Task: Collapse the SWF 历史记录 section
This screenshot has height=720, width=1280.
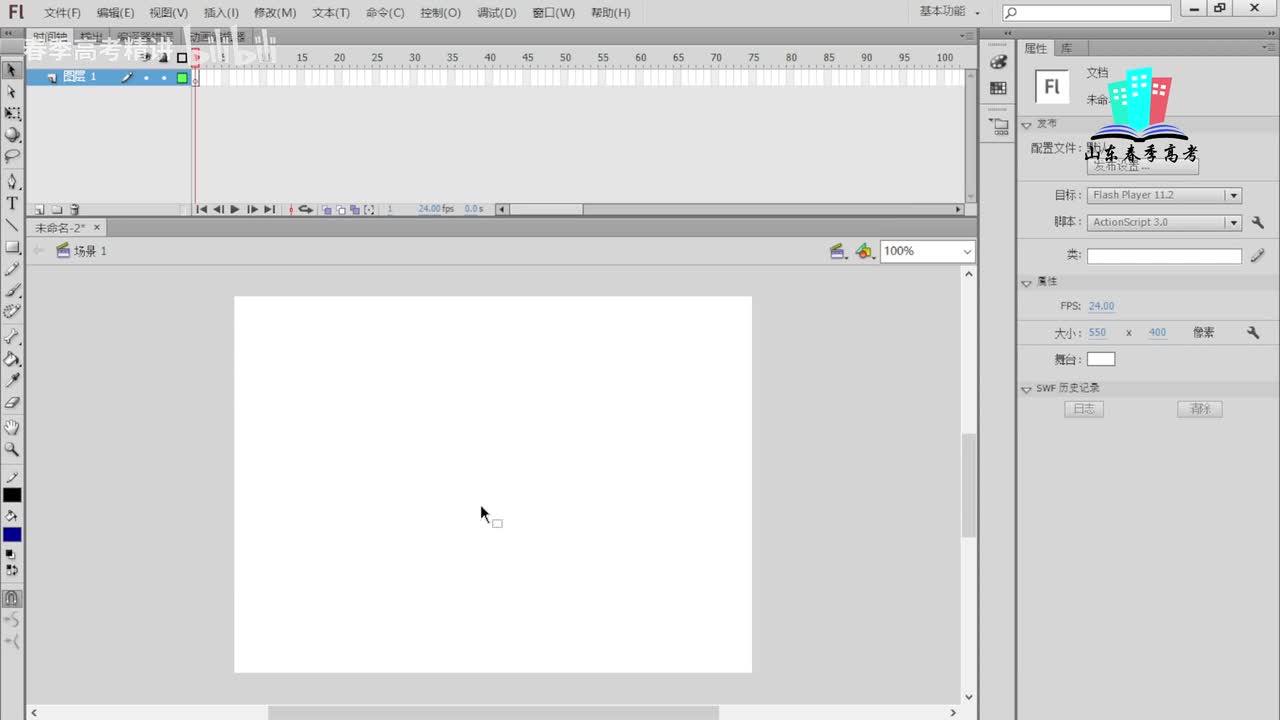Action: [x=1026, y=389]
